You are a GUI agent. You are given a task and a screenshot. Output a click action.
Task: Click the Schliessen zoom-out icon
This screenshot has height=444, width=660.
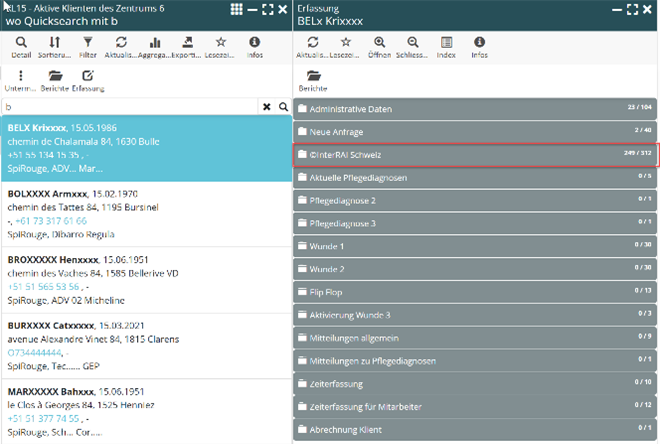(x=412, y=43)
